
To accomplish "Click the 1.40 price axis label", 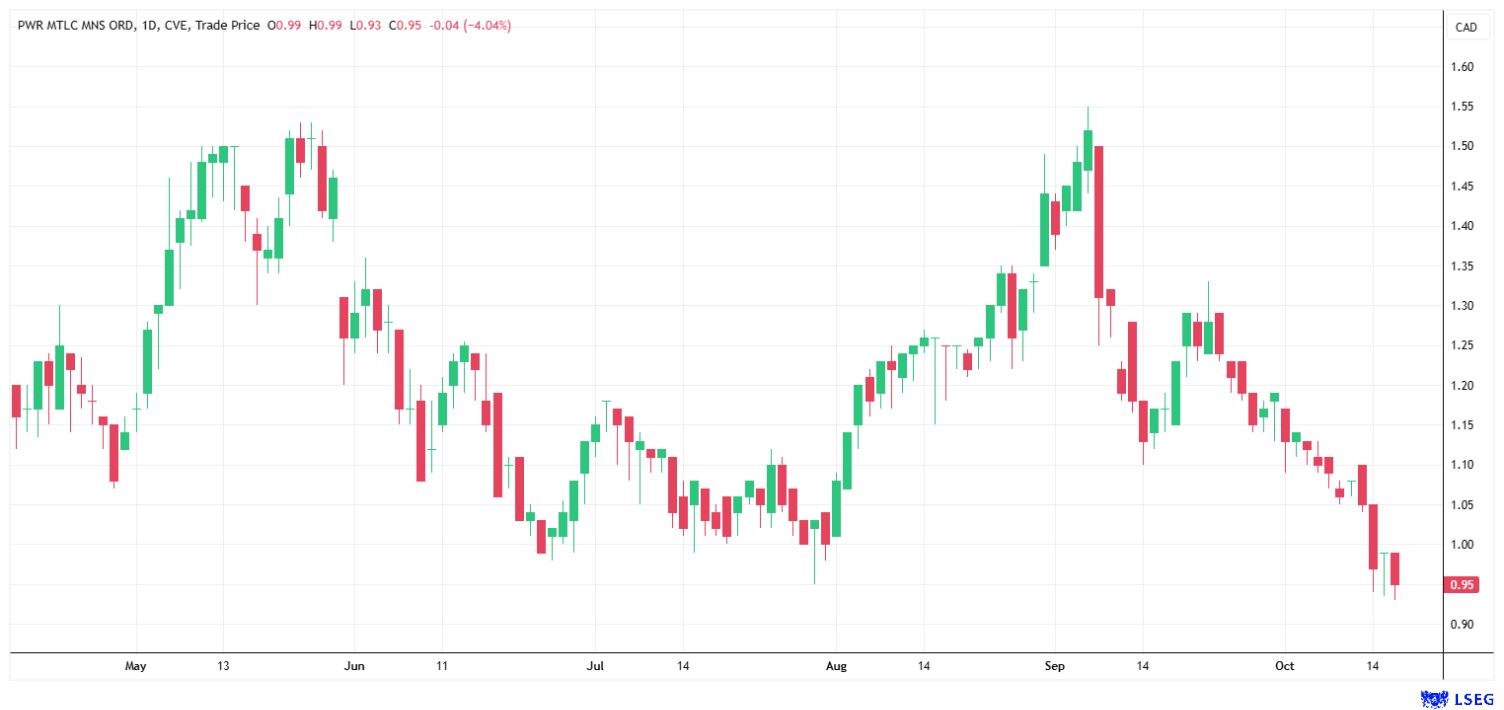I will coord(1462,226).
